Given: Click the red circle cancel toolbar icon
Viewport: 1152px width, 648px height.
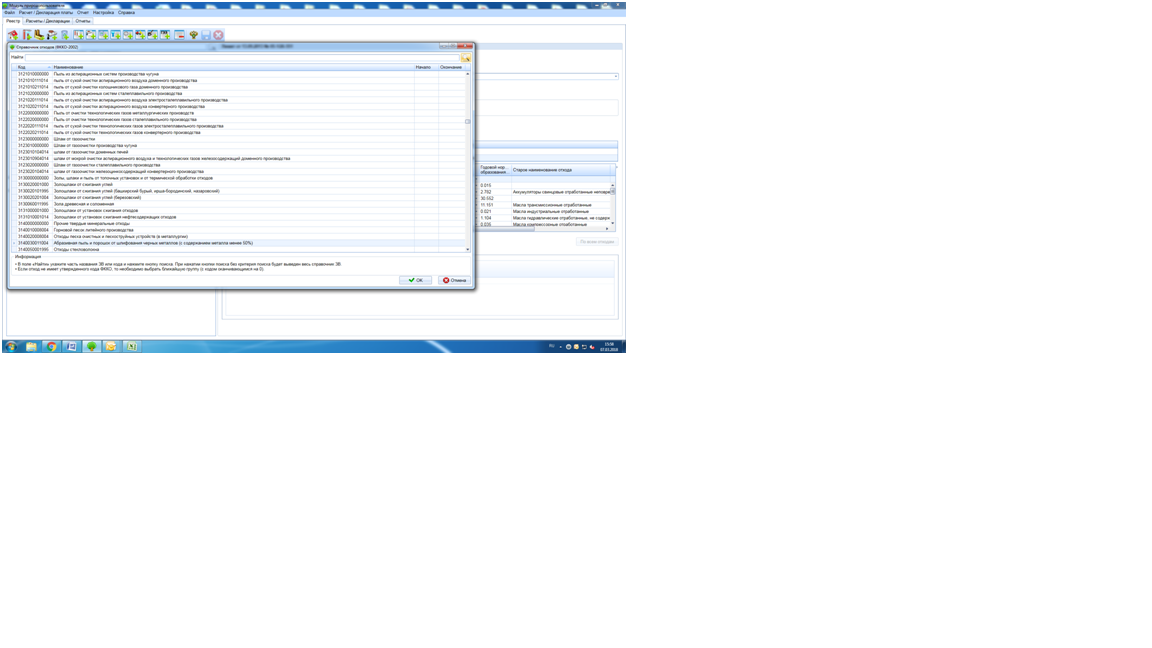Looking at the screenshot, I should coord(218,35).
